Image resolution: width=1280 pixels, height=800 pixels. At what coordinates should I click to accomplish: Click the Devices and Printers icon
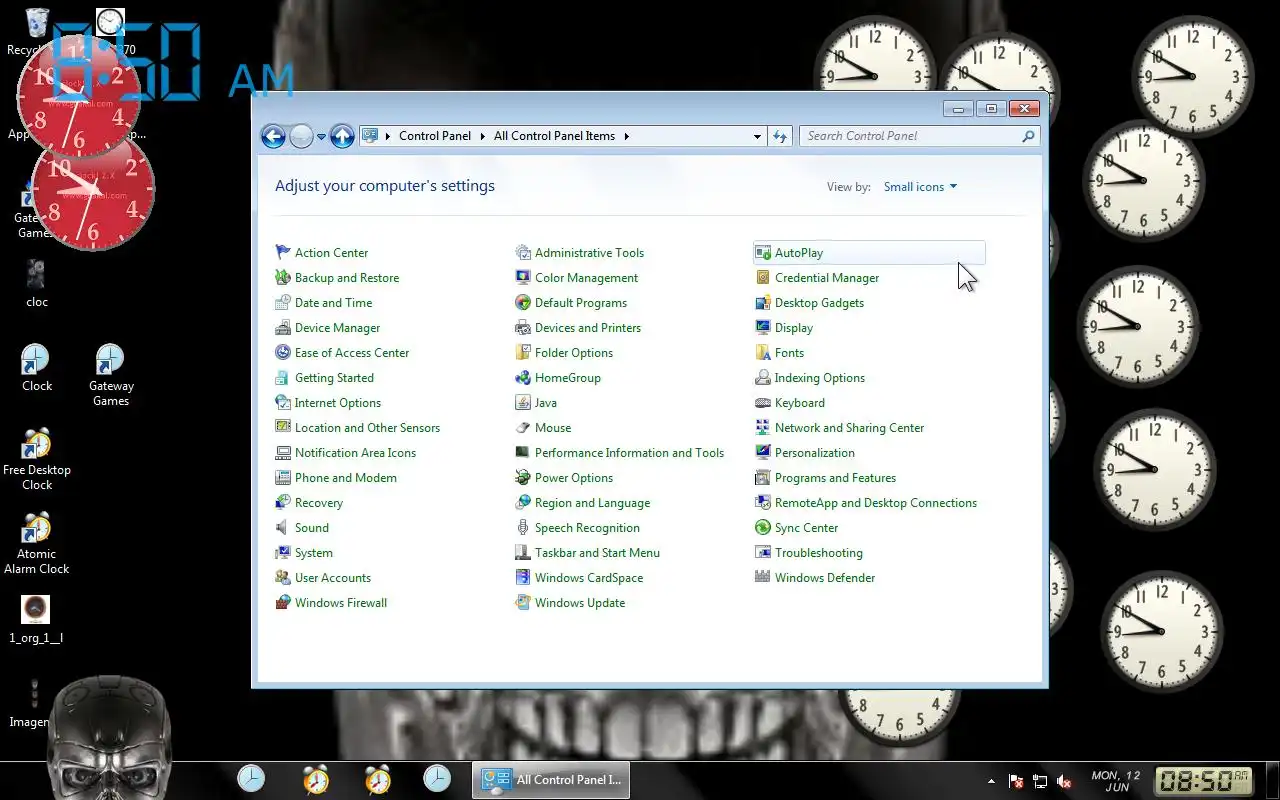[523, 328]
